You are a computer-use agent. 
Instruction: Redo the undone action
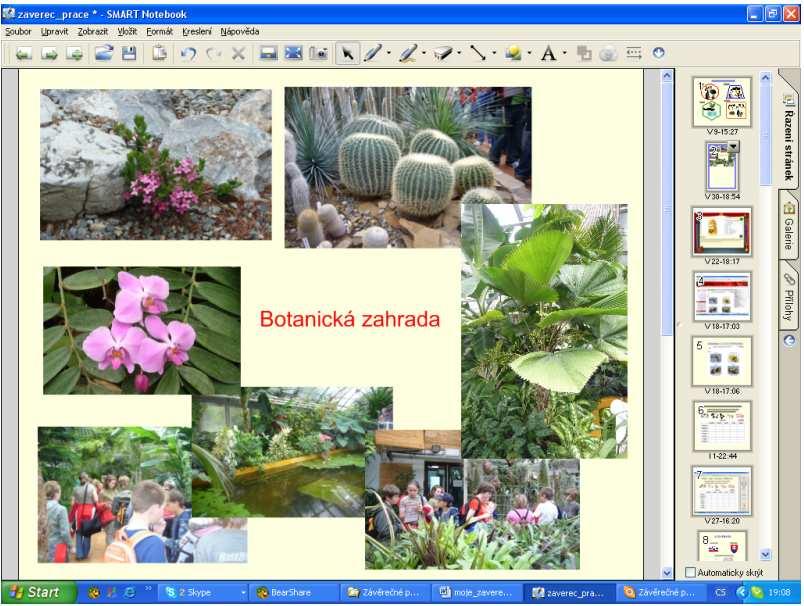click(x=213, y=53)
